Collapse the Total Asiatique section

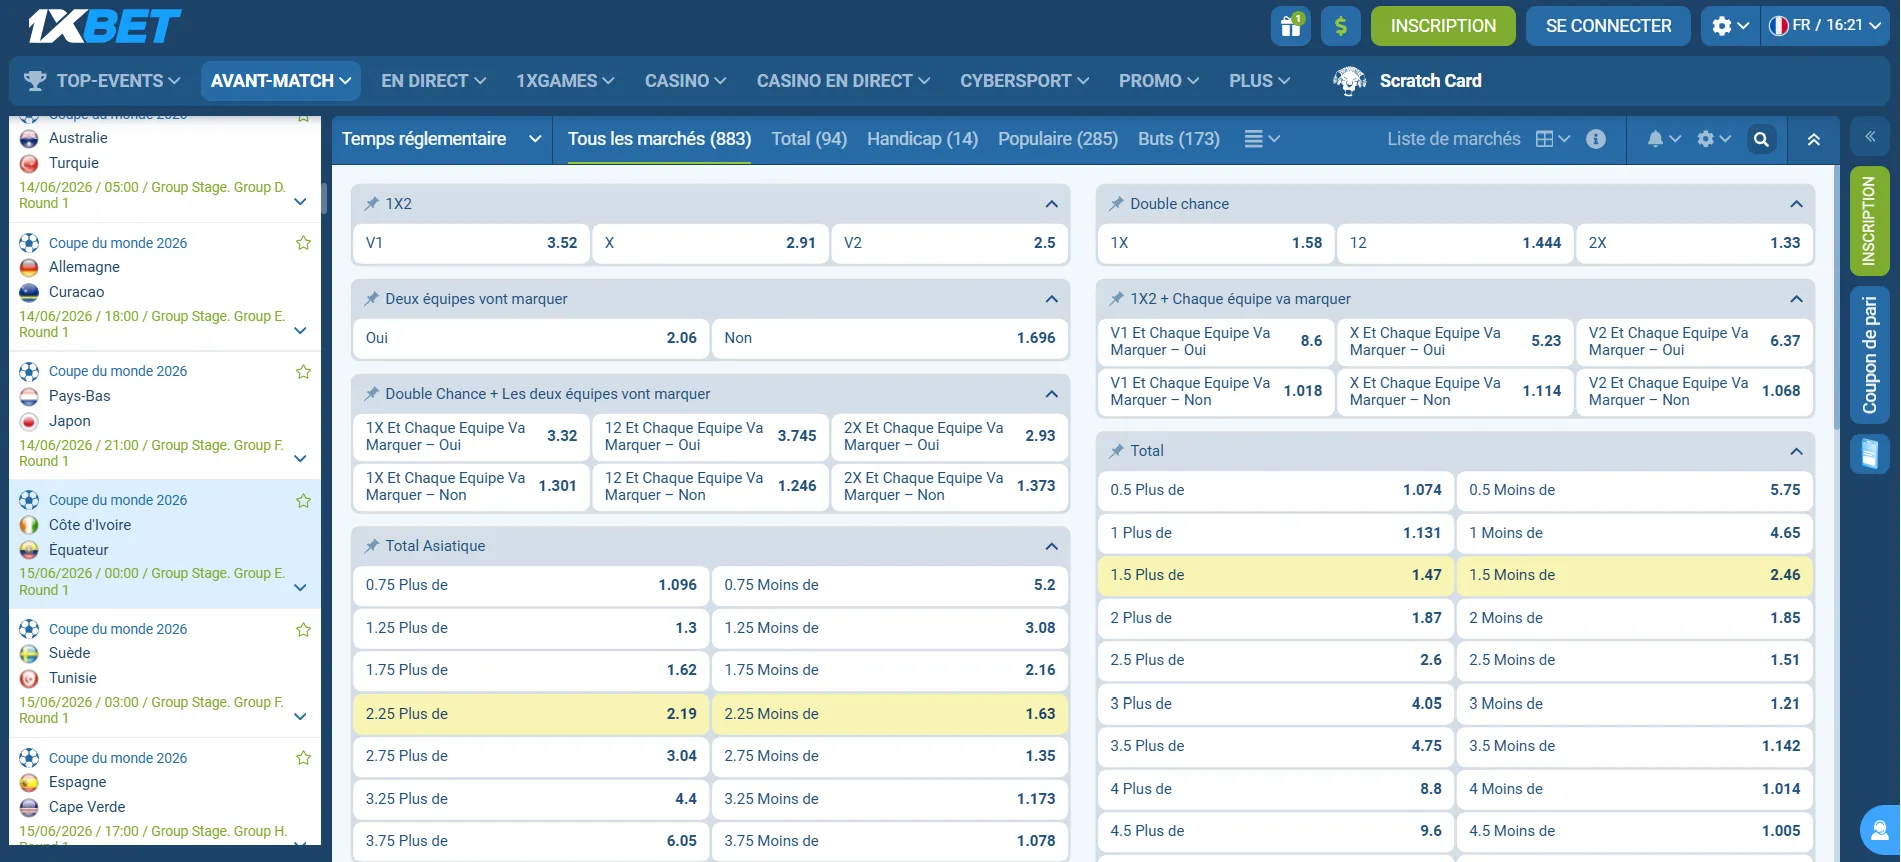click(x=1051, y=546)
